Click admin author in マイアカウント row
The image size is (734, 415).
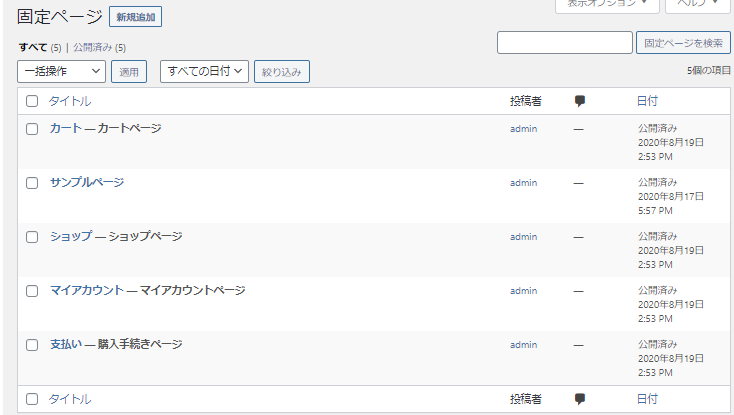pyautogui.click(x=523, y=291)
